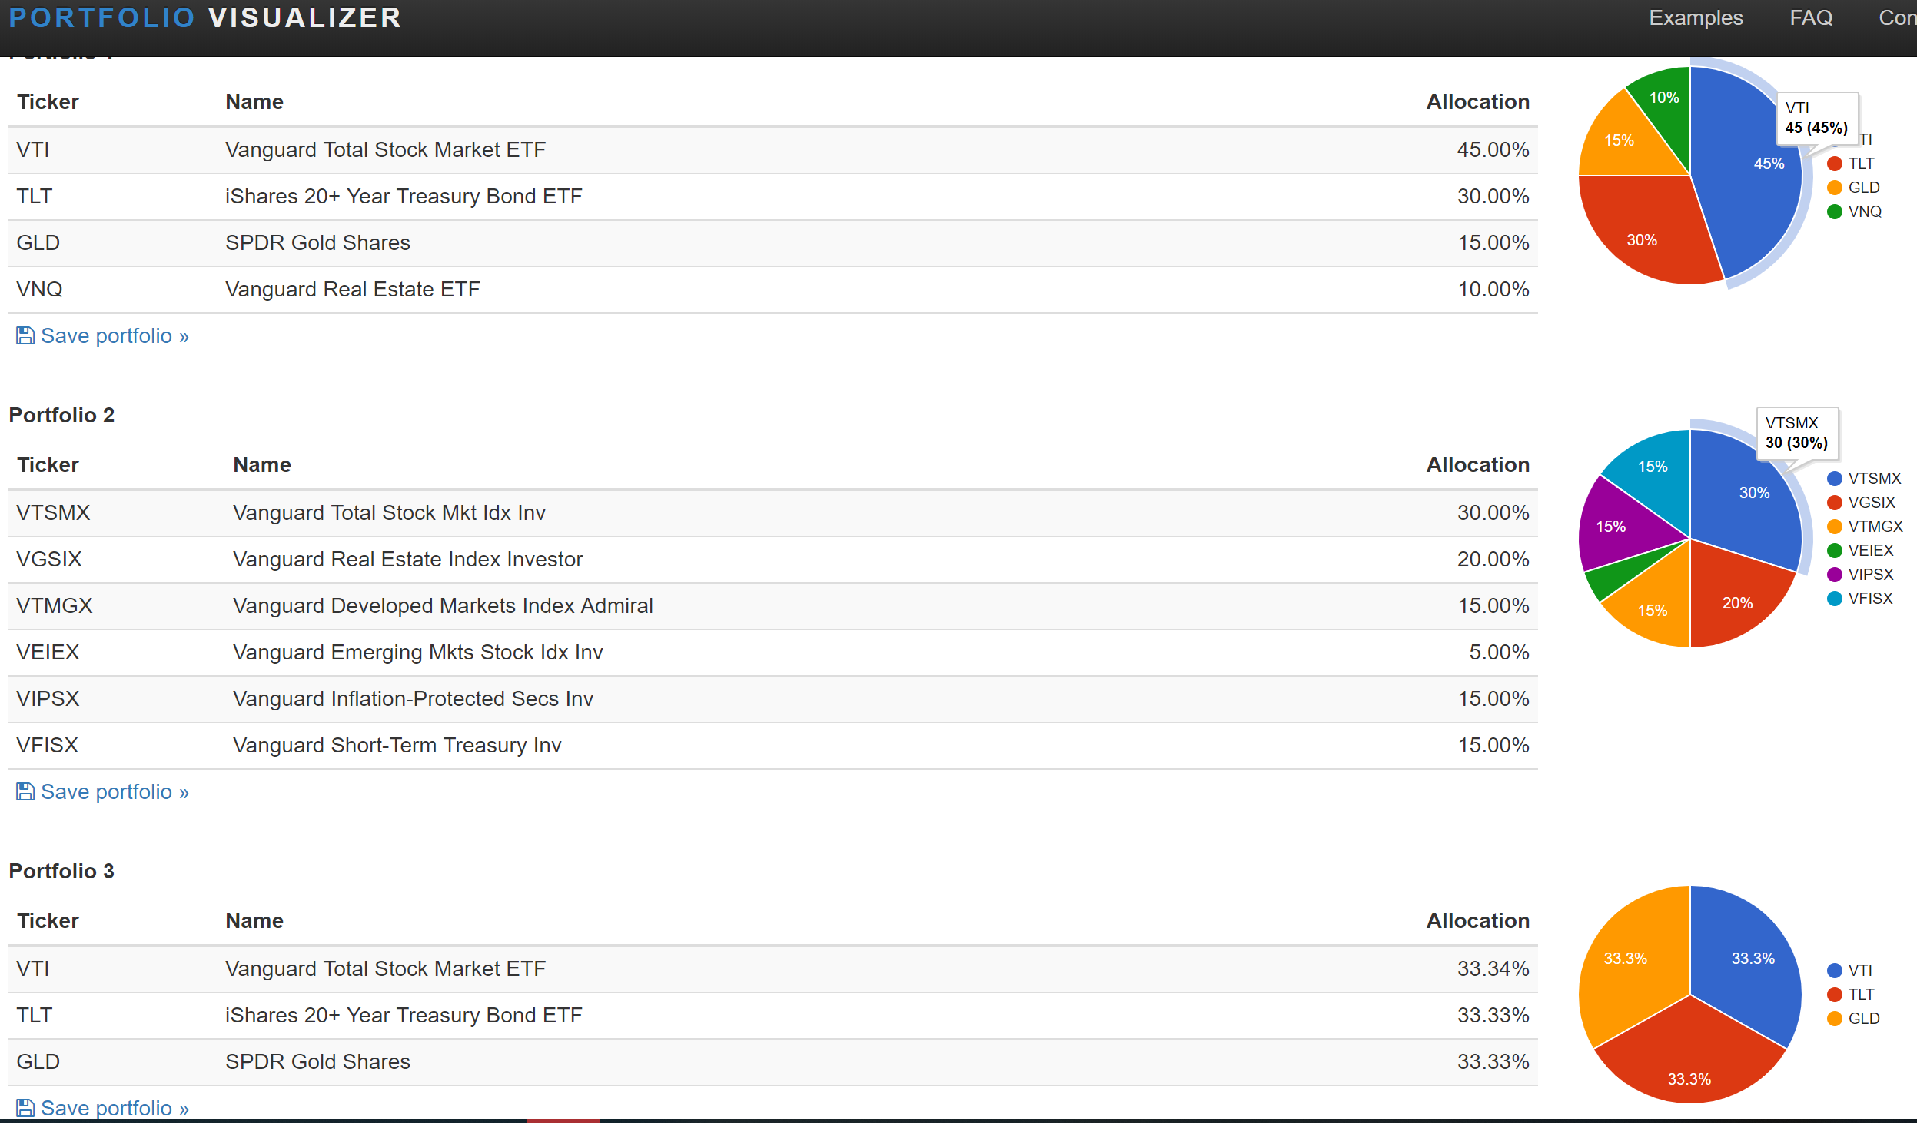Click the Portfolio Visualizer logo
The image size is (1917, 1123).
pos(205,18)
